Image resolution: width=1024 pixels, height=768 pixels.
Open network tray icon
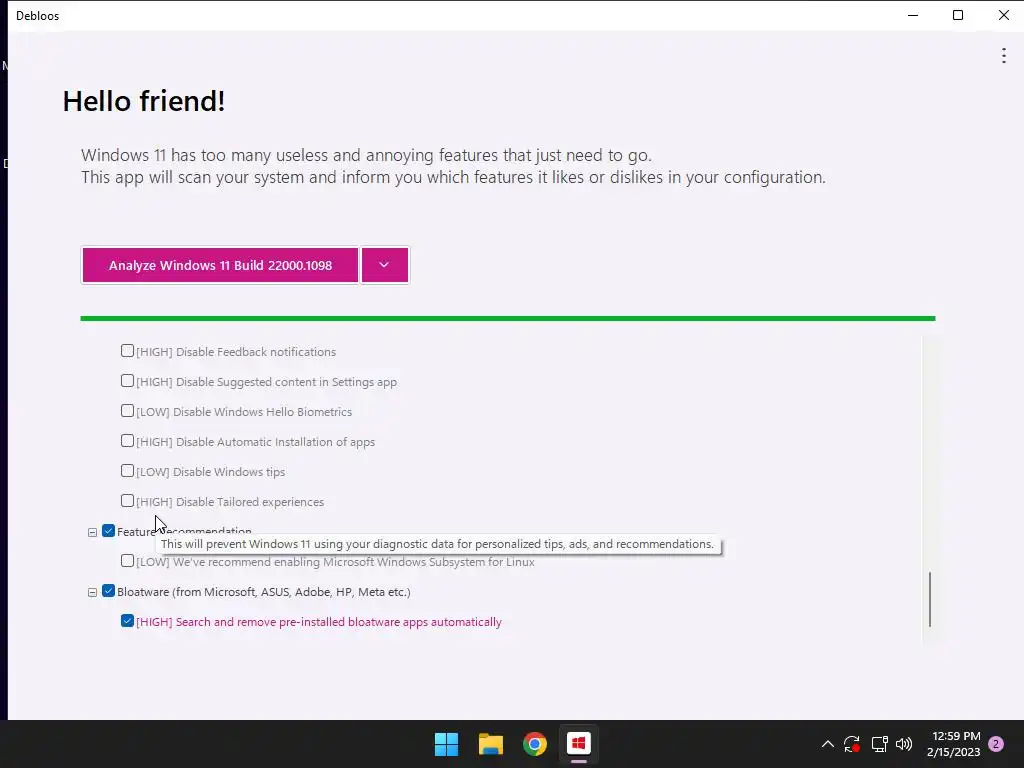[879, 744]
